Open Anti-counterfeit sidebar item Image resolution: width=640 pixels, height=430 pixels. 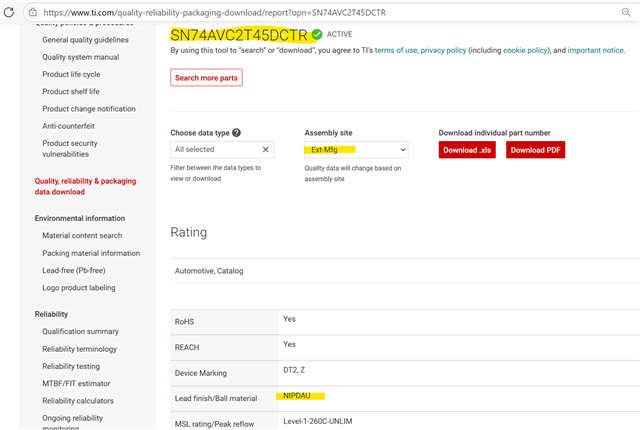[x=68, y=126]
